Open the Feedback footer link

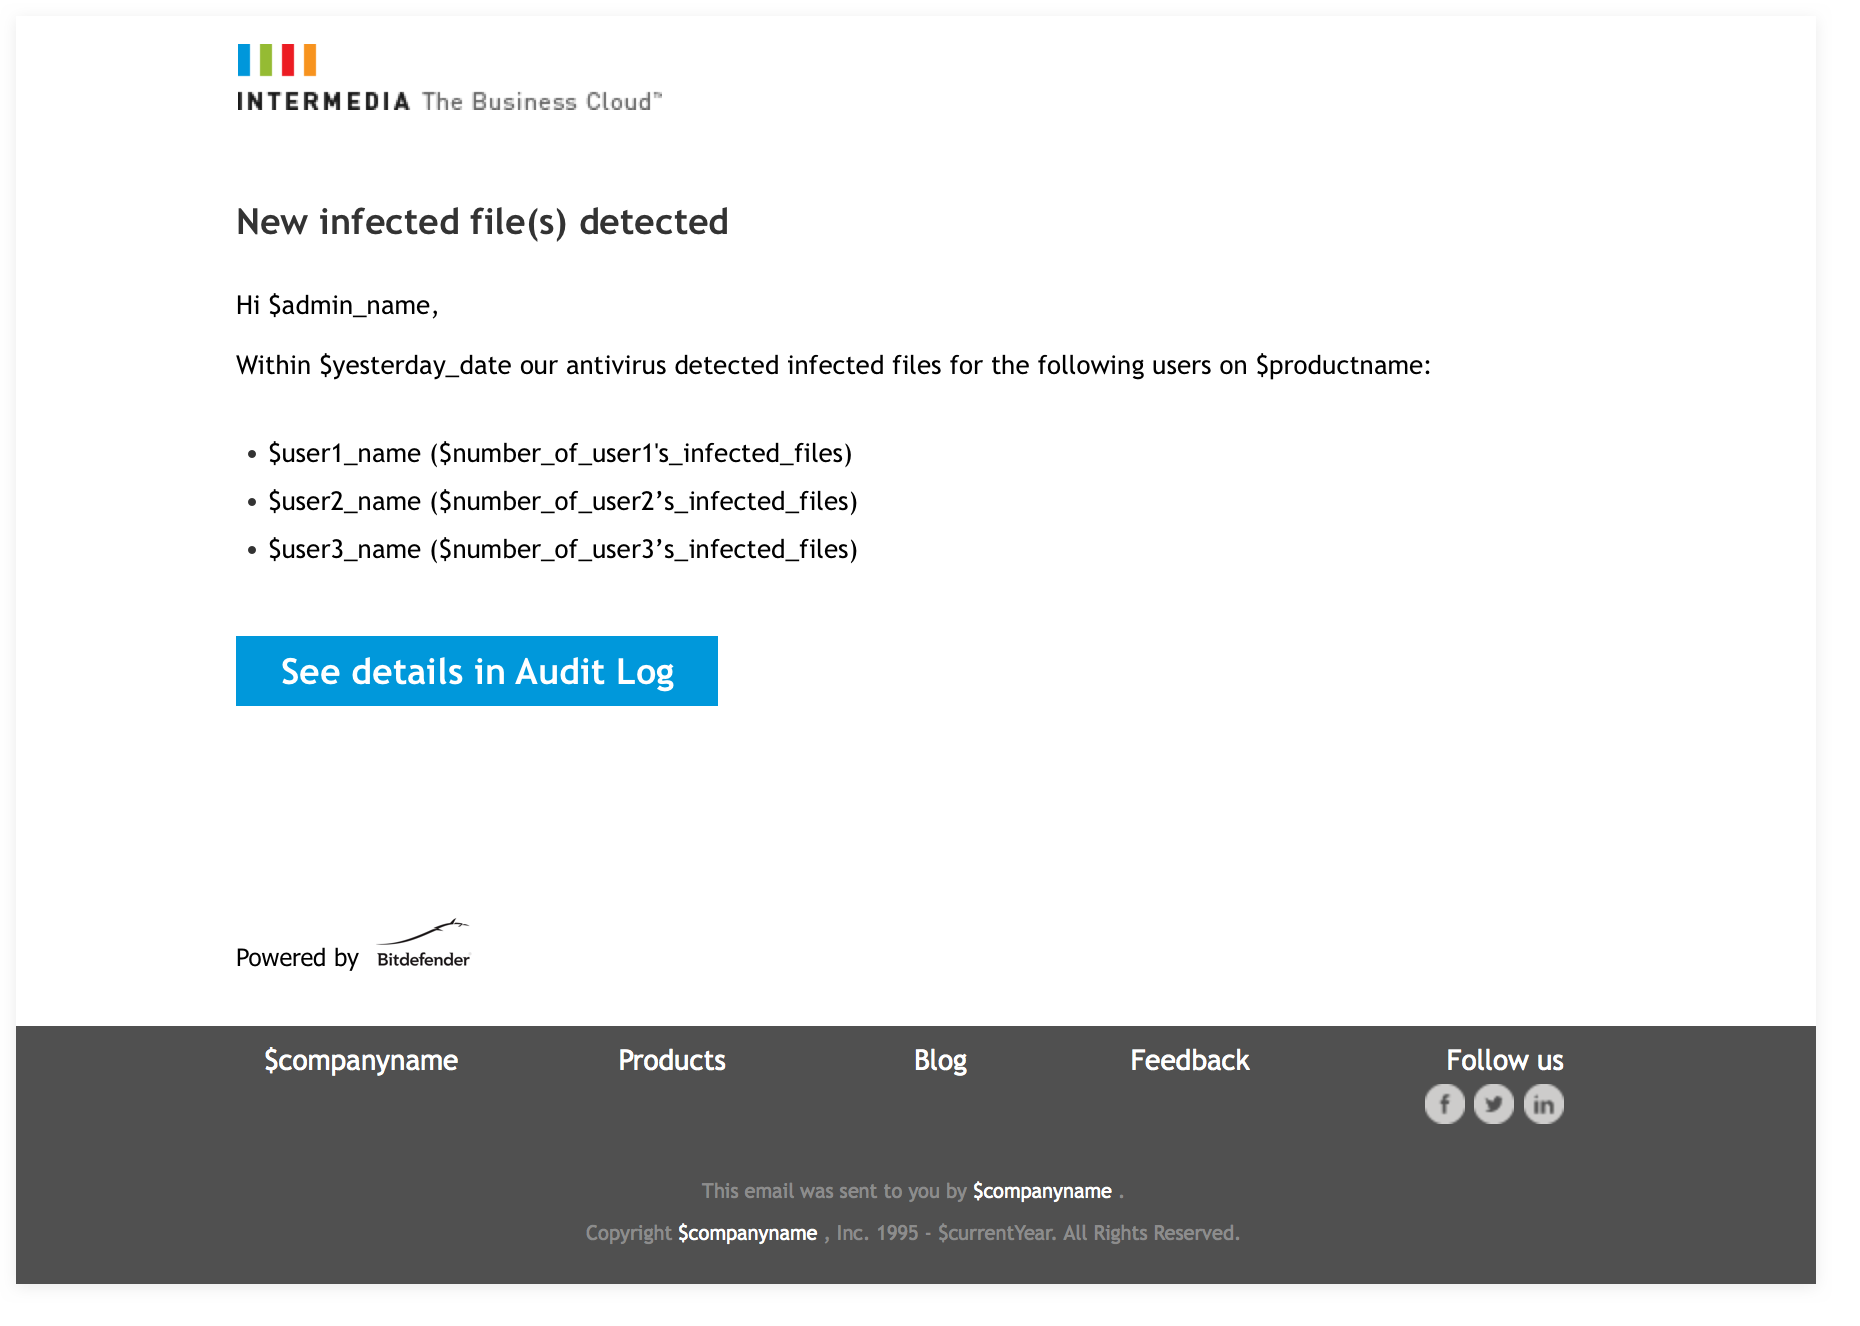click(1190, 1060)
